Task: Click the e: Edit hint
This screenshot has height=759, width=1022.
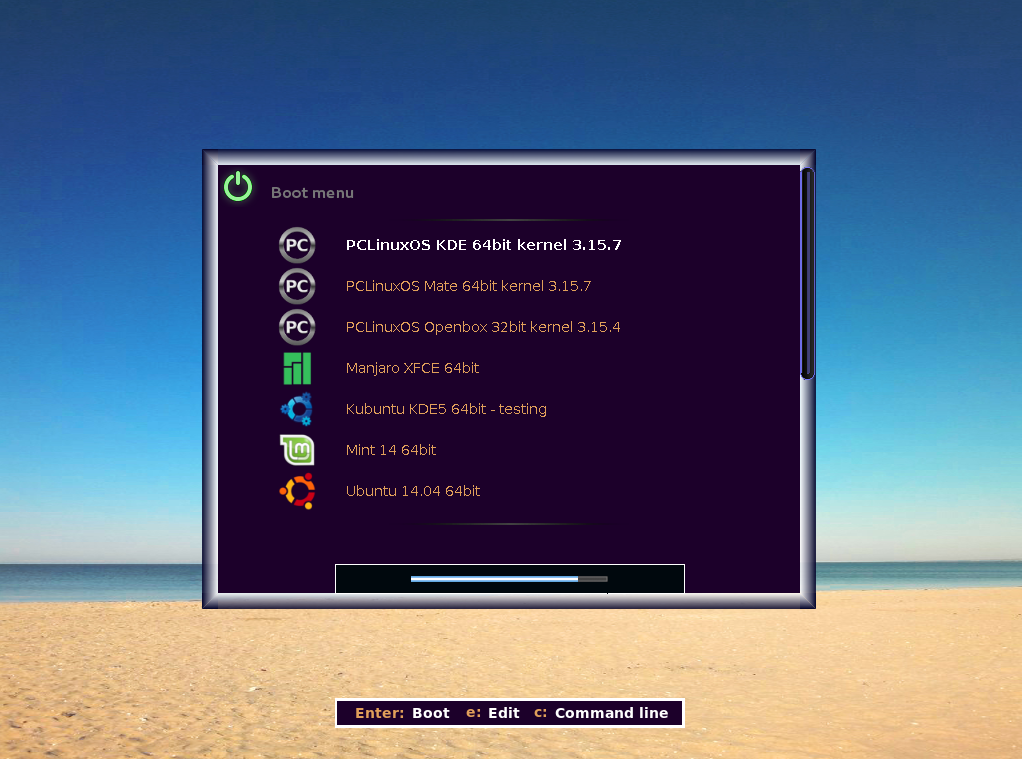Action: (493, 713)
